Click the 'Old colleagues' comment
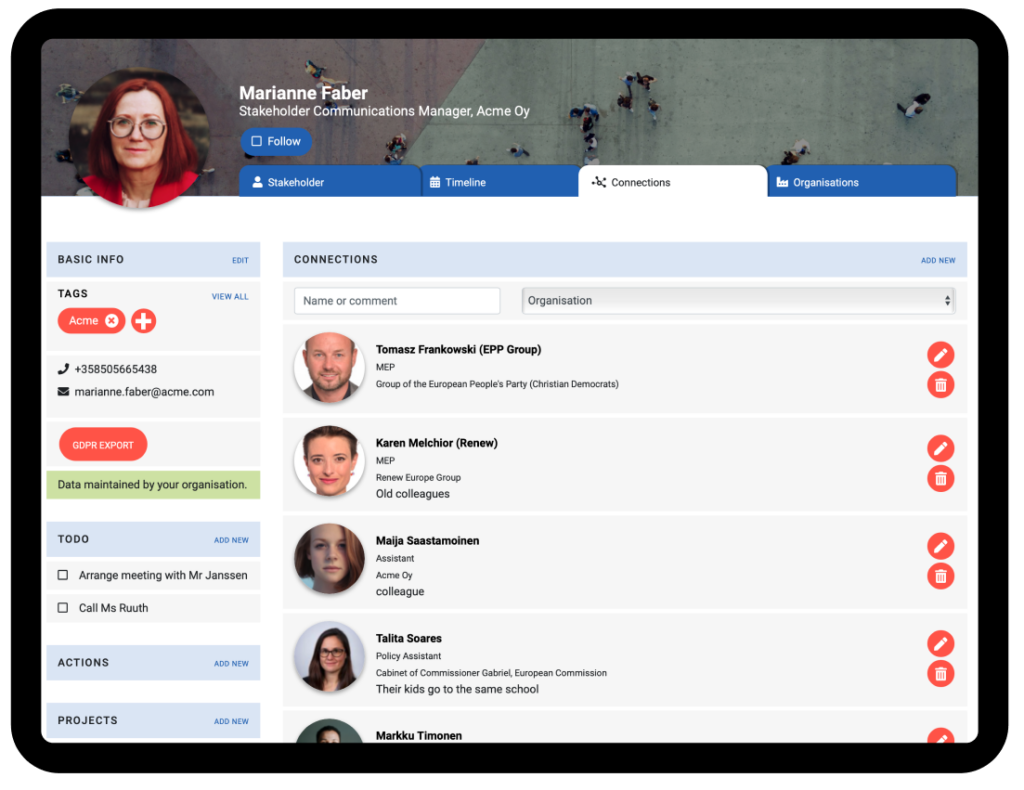The height and width of the screenshot is (790, 1024). [413, 494]
